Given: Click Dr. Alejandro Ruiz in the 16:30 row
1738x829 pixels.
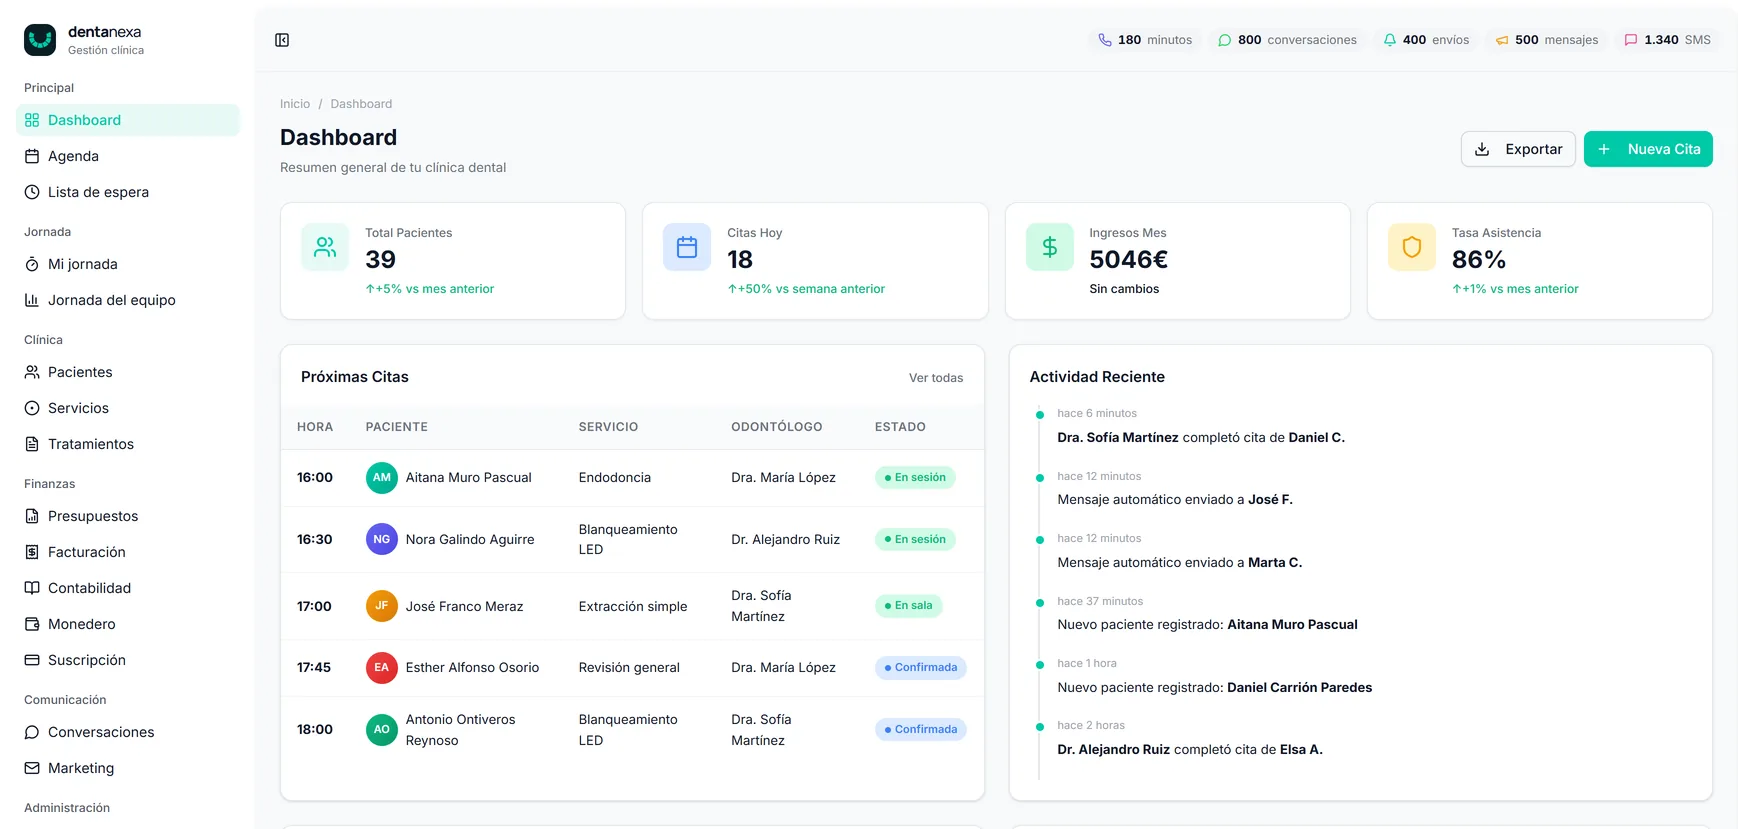Looking at the screenshot, I should coord(785,540).
